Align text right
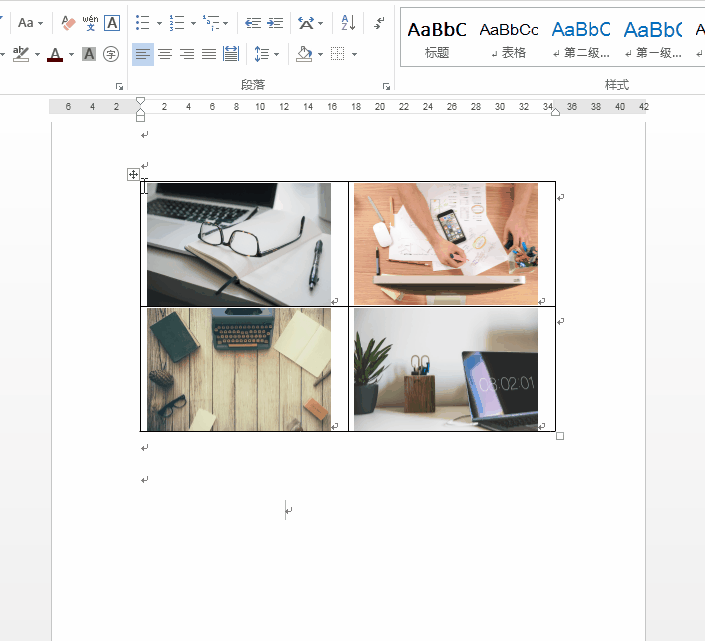Screen dimensions: 705x641 coord(187,54)
